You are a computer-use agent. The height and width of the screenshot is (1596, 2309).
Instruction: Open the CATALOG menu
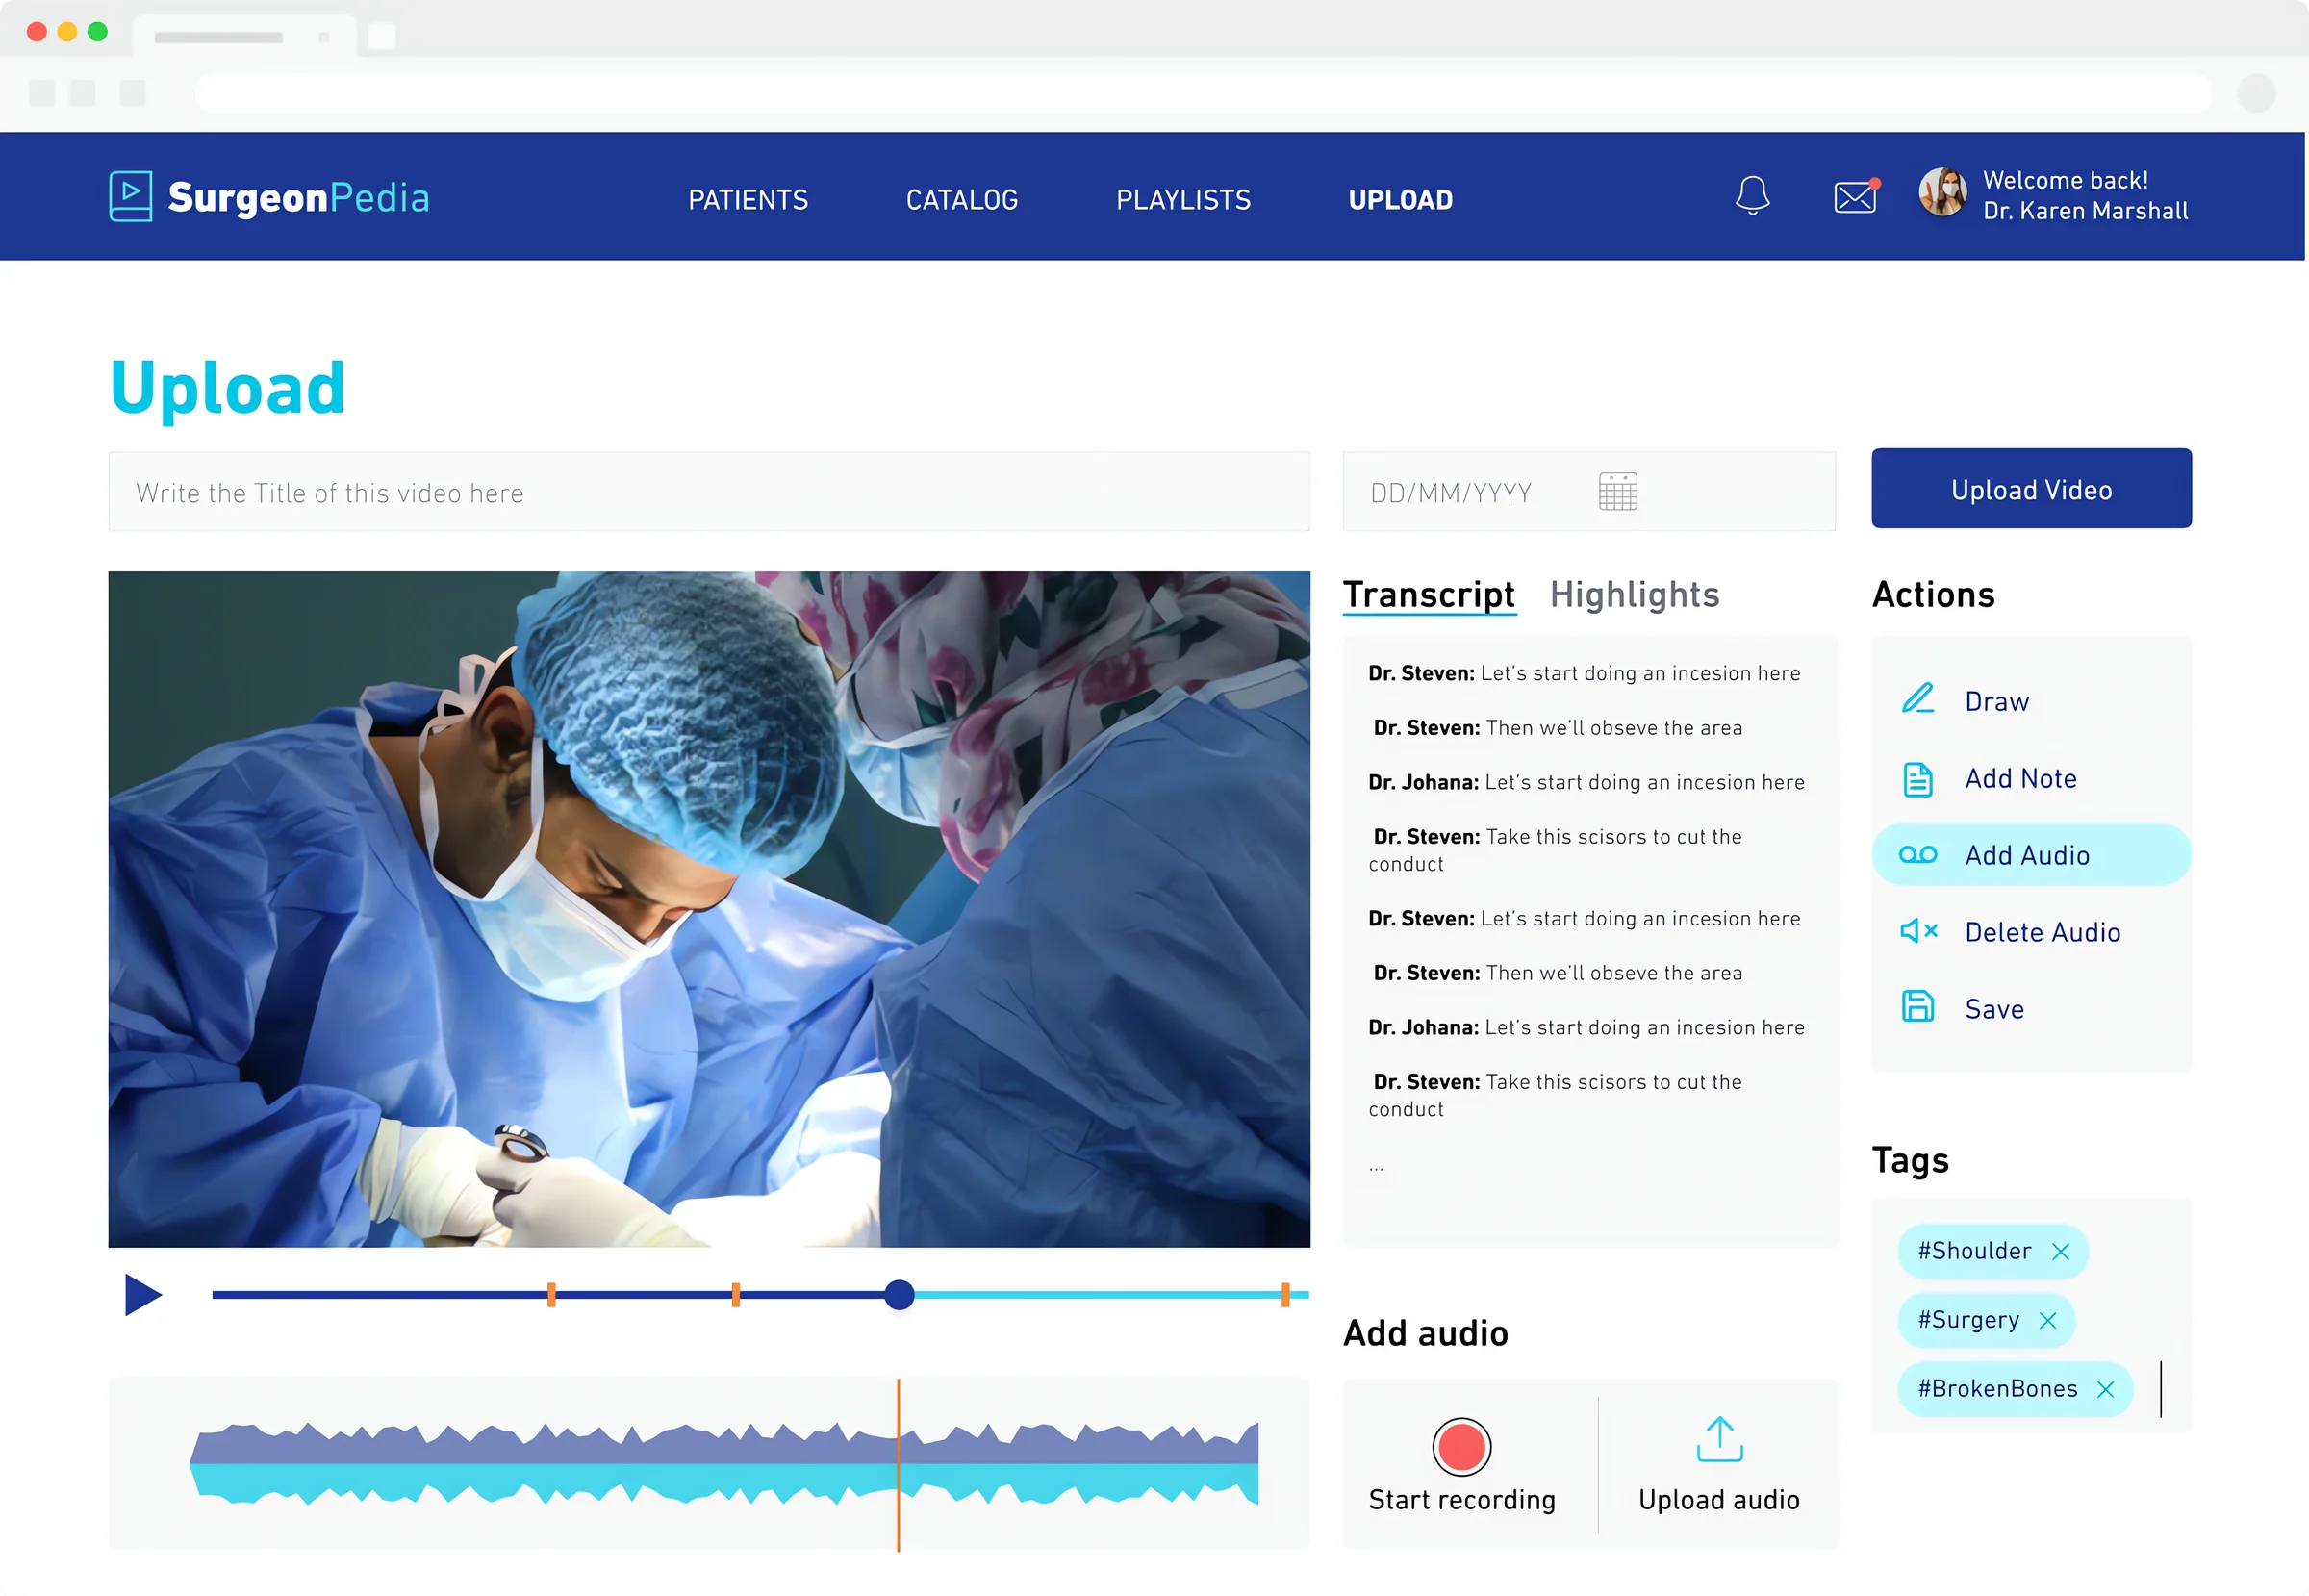click(962, 200)
